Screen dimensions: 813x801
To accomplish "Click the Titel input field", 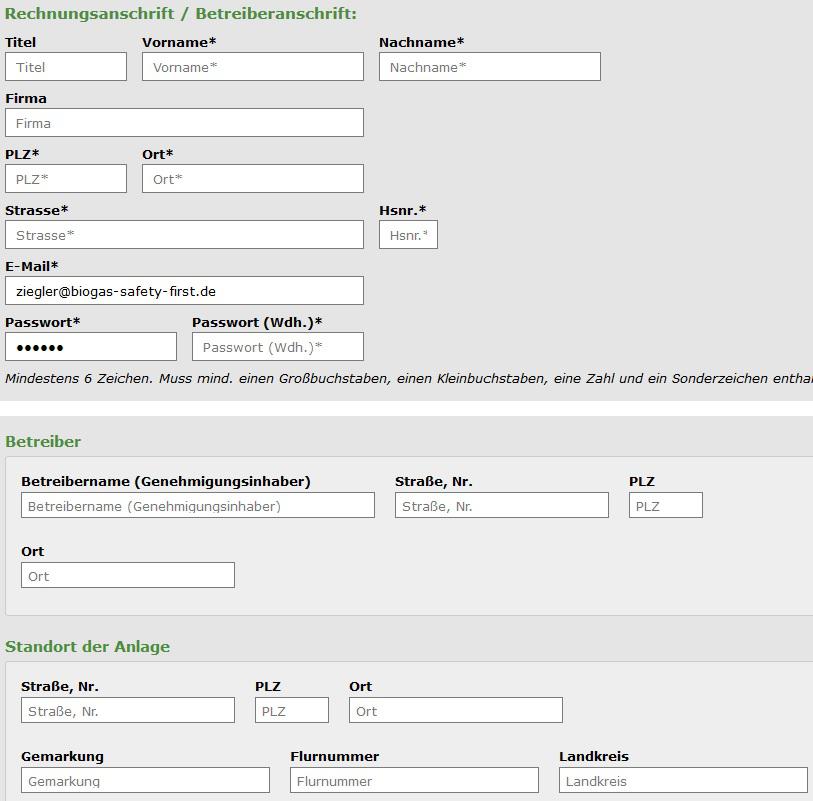I will pos(66,67).
